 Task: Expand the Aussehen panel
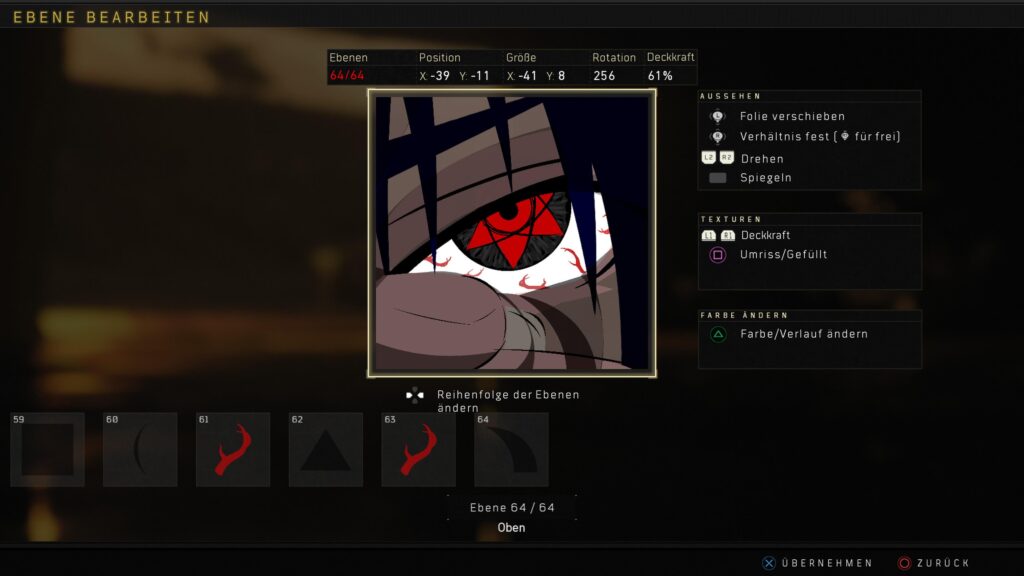point(730,97)
